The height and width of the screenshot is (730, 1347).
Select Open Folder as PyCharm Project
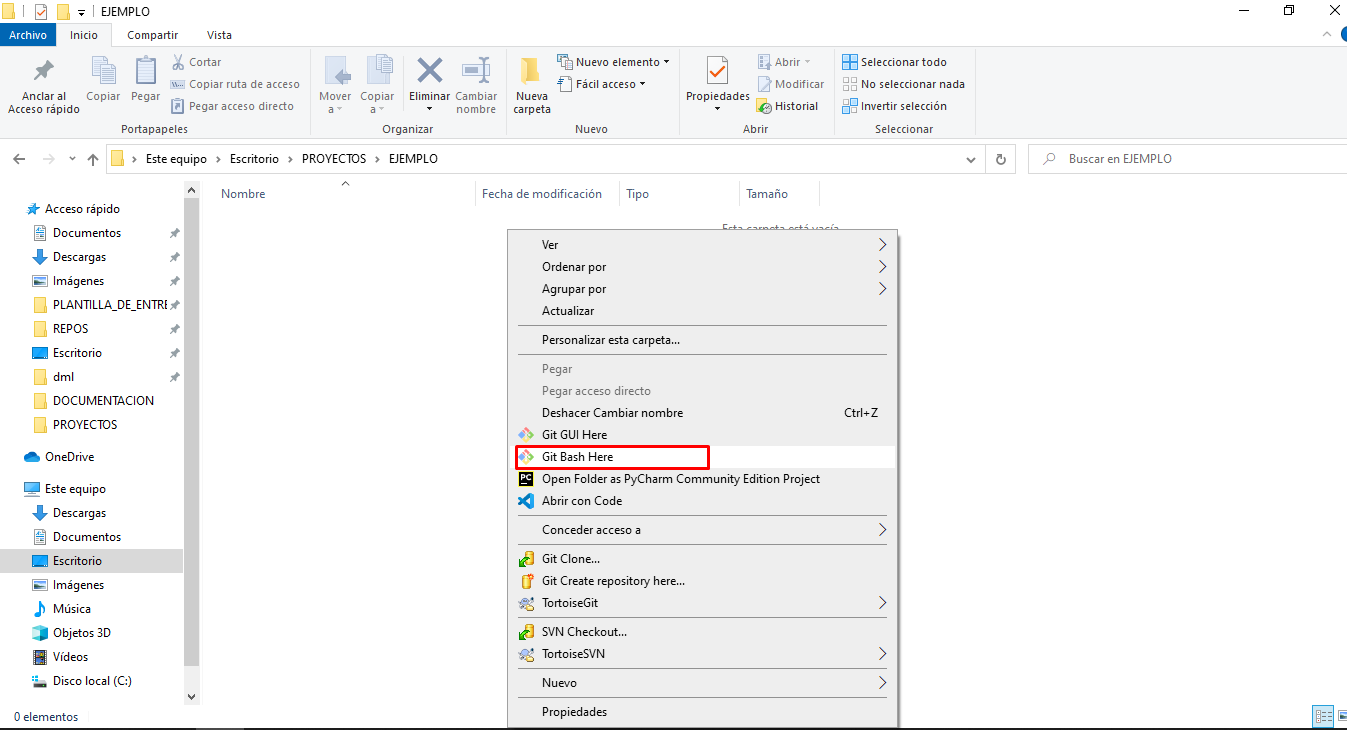[701, 479]
